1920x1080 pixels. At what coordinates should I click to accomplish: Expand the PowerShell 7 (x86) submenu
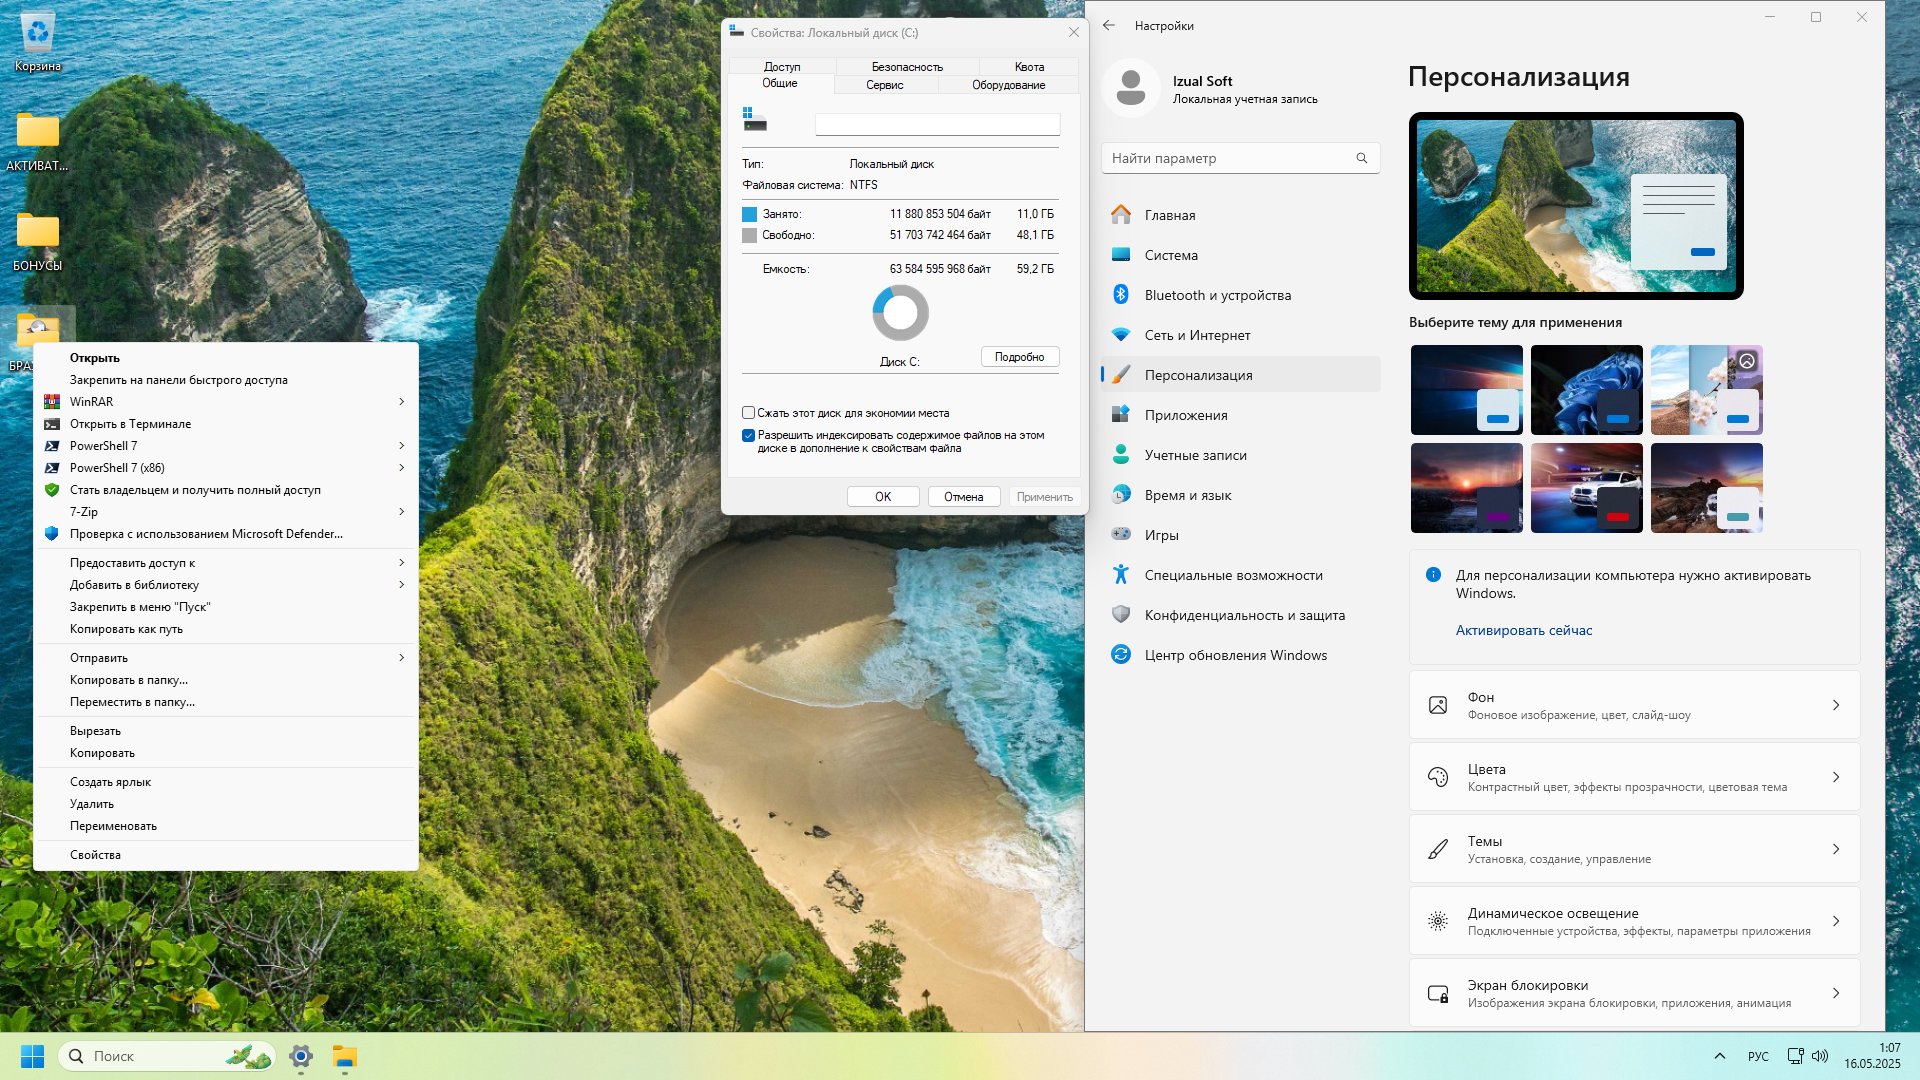coord(402,468)
